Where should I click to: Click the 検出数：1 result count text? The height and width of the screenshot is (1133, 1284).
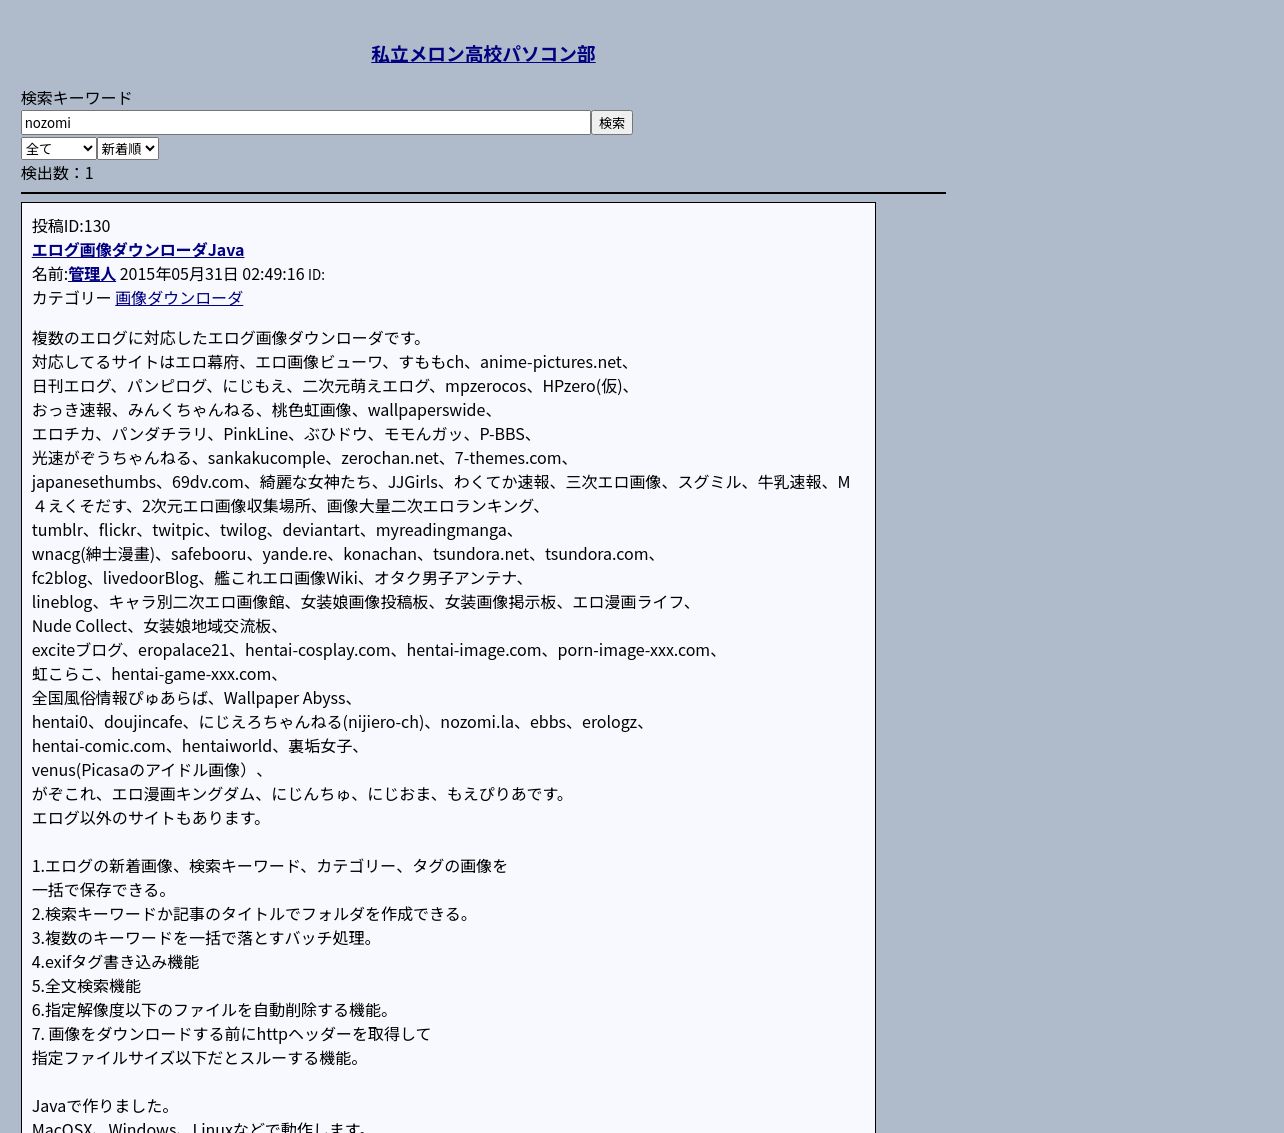pyautogui.click(x=57, y=173)
